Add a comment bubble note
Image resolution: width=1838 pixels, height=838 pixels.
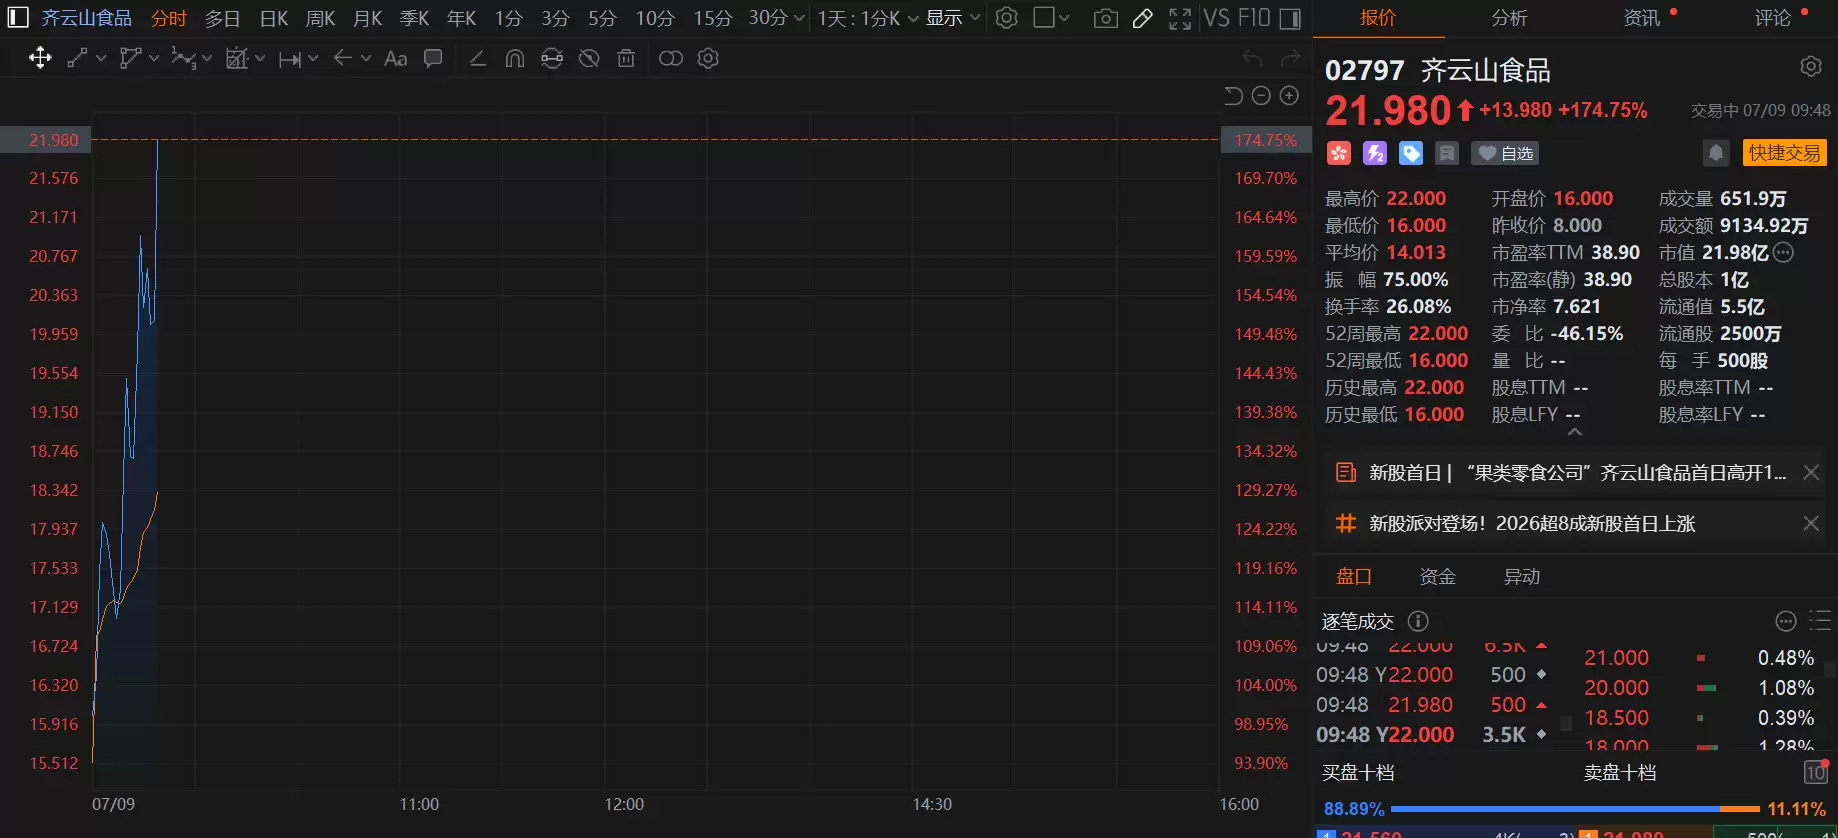(433, 58)
